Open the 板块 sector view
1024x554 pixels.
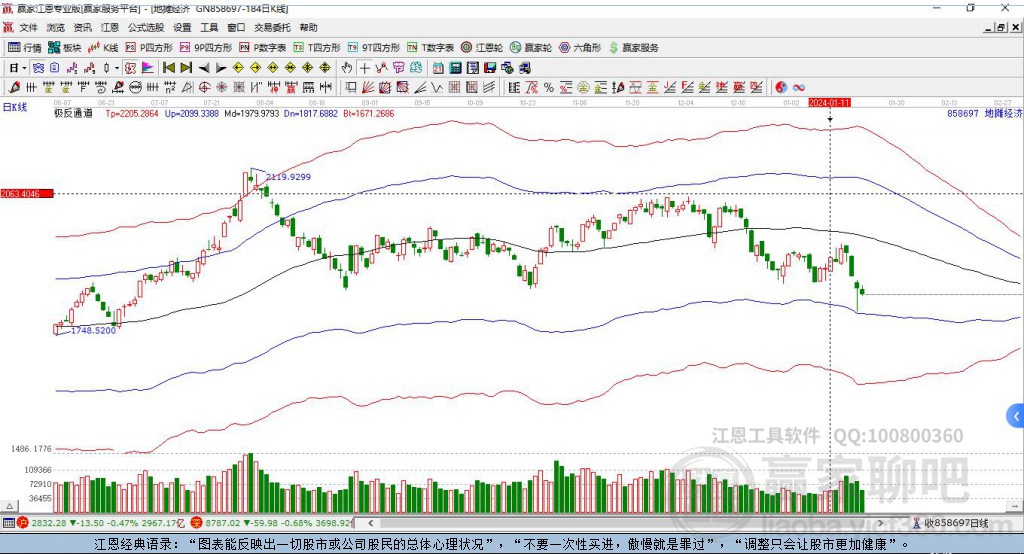pos(65,48)
